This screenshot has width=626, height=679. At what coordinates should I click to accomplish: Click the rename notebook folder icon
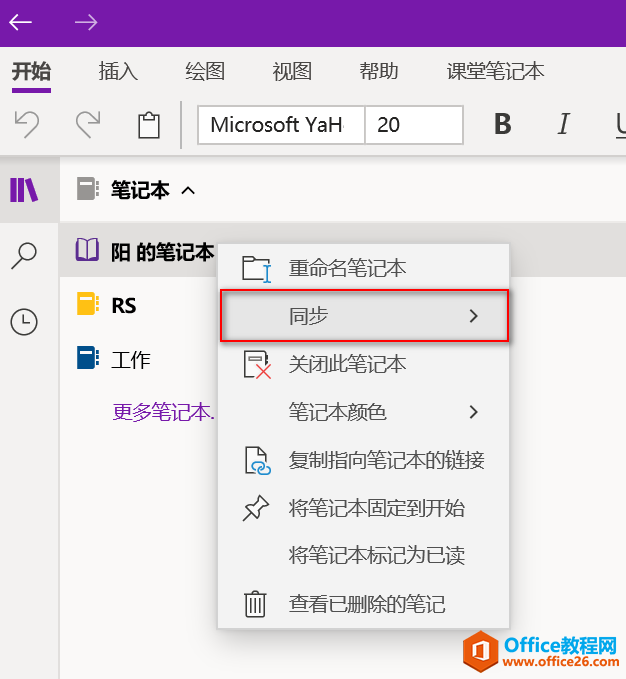256,269
